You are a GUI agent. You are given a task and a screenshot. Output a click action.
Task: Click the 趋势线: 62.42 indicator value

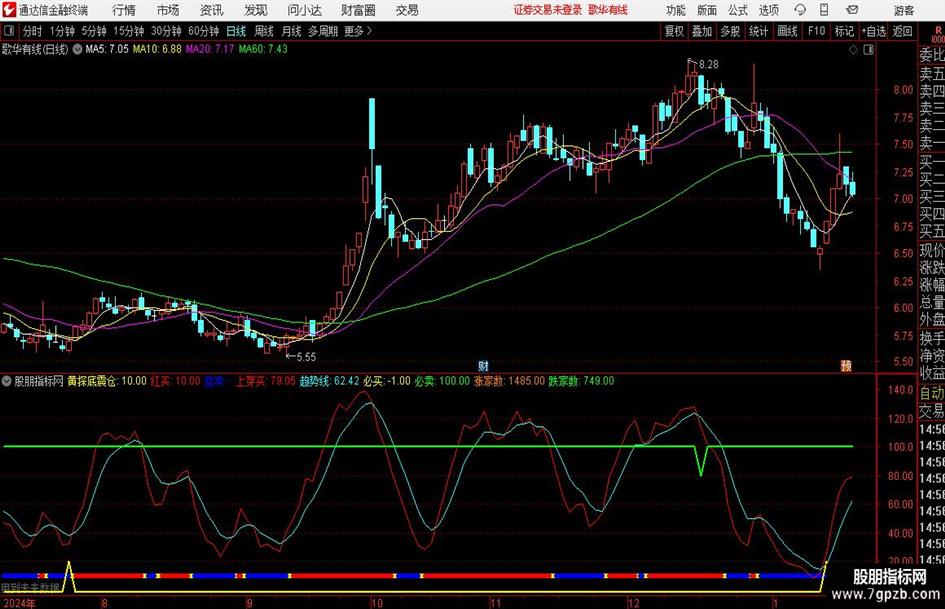pos(329,381)
